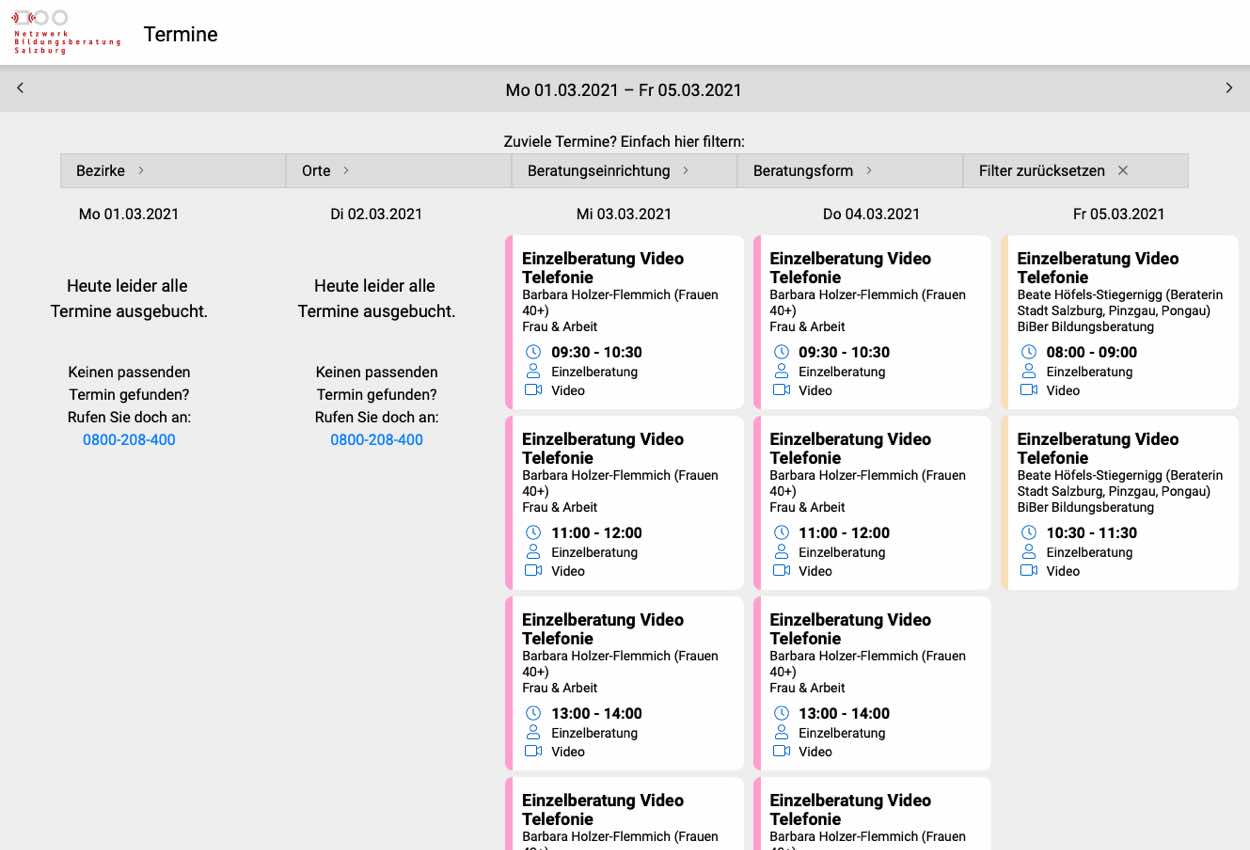
Task: Click the Termine page heading
Action: [181, 34]
